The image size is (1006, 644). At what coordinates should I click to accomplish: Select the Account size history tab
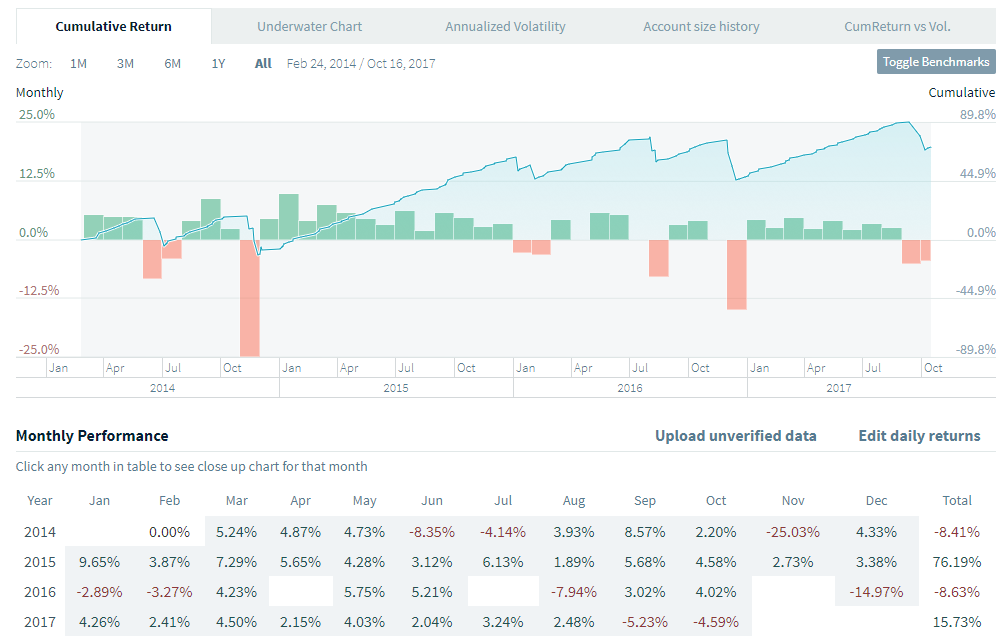(701, 26)
